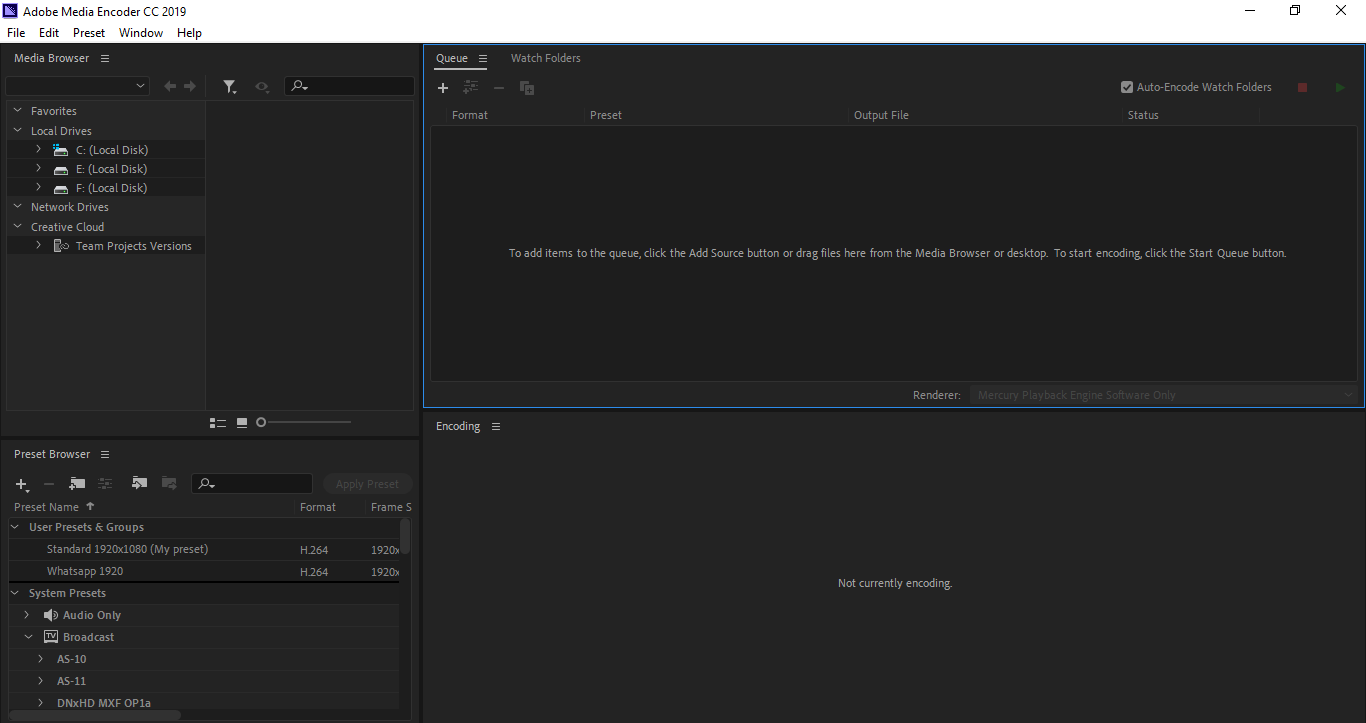Click the green Start Queue button
The height and width of the screenshot is (723, 1366).
[x=1340, y=88]
